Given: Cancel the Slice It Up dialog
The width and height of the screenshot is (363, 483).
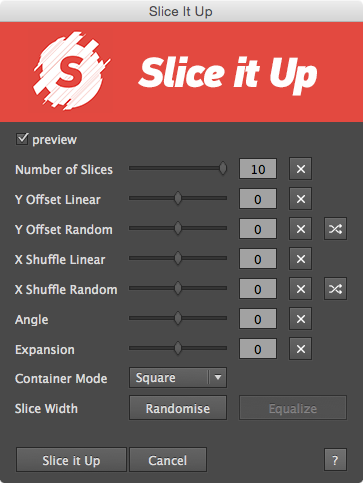Looking at the screenshot, I should pos(168,460).
